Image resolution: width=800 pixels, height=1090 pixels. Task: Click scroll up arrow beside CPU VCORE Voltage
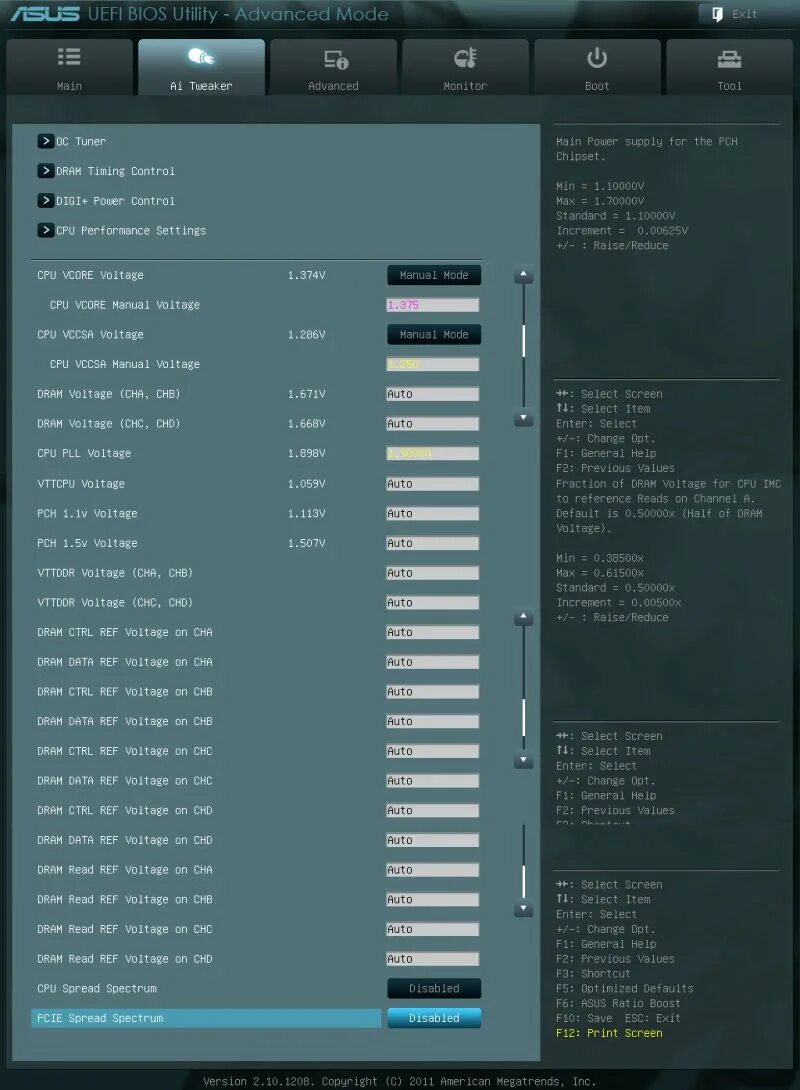point(523,275)
